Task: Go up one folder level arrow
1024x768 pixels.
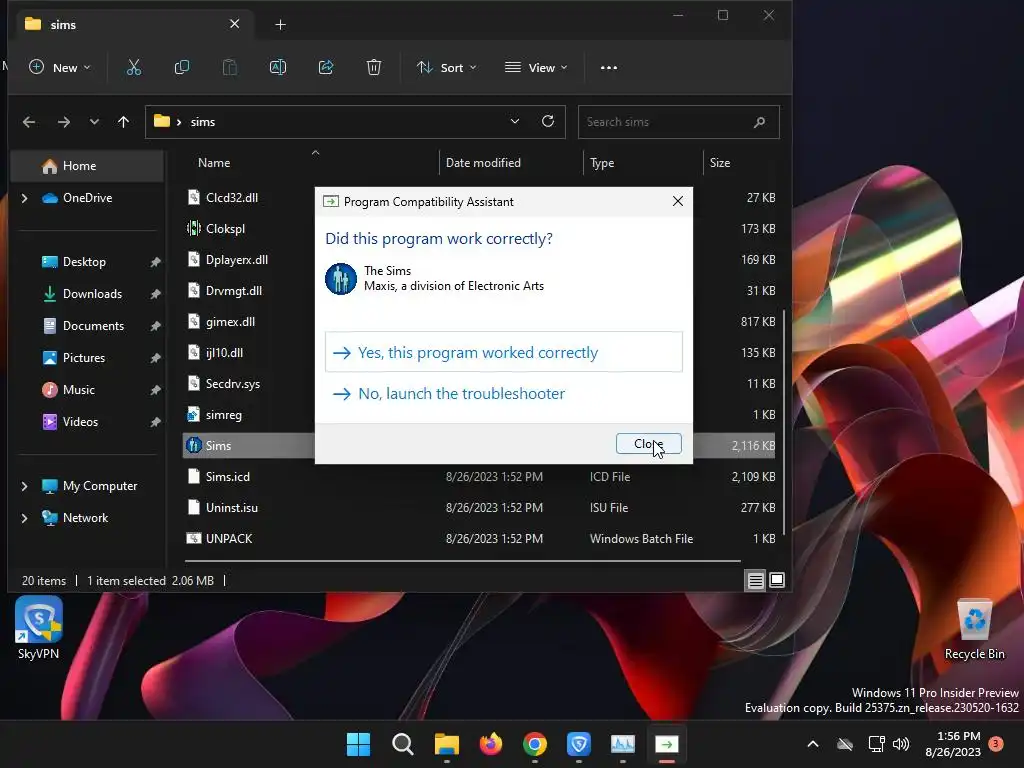Action: pyautogui.click(x=123, y=122)
